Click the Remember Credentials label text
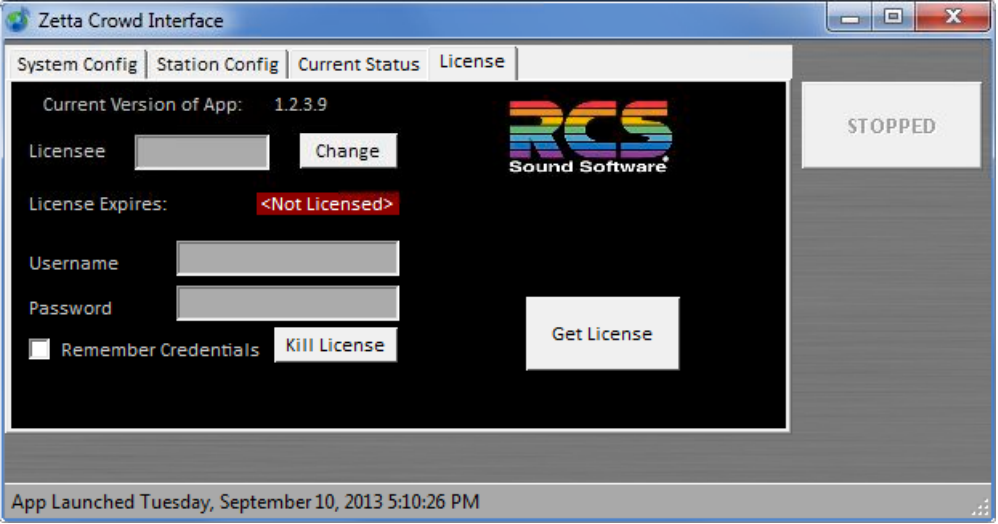The width and height of the screenshot is (998, 524). (160, 350)
